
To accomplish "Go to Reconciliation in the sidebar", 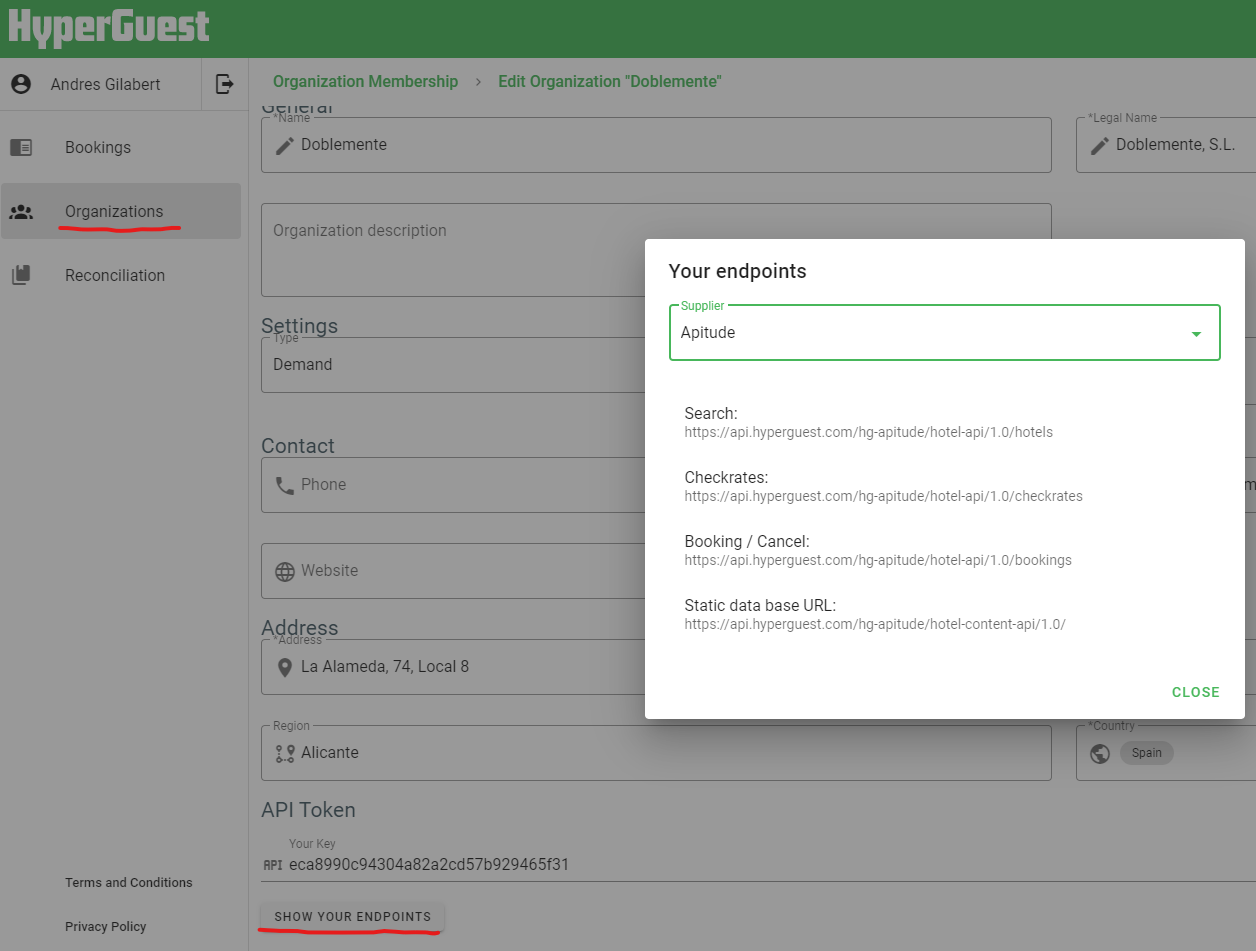I will (121, 275).
